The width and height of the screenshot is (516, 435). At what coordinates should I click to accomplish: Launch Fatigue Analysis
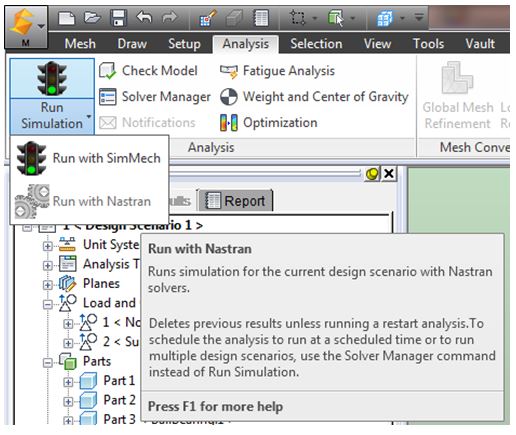[277, 71]
